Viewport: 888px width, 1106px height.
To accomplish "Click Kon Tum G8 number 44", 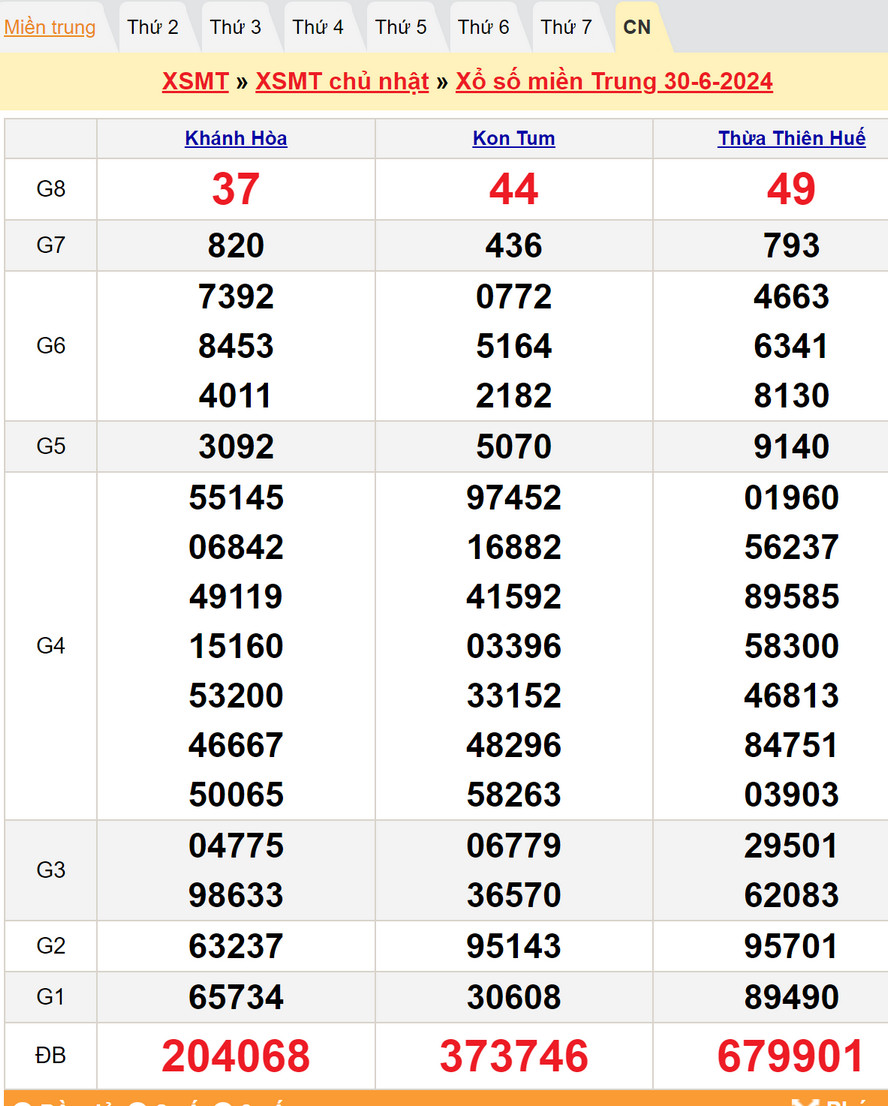I will [514, 189].
